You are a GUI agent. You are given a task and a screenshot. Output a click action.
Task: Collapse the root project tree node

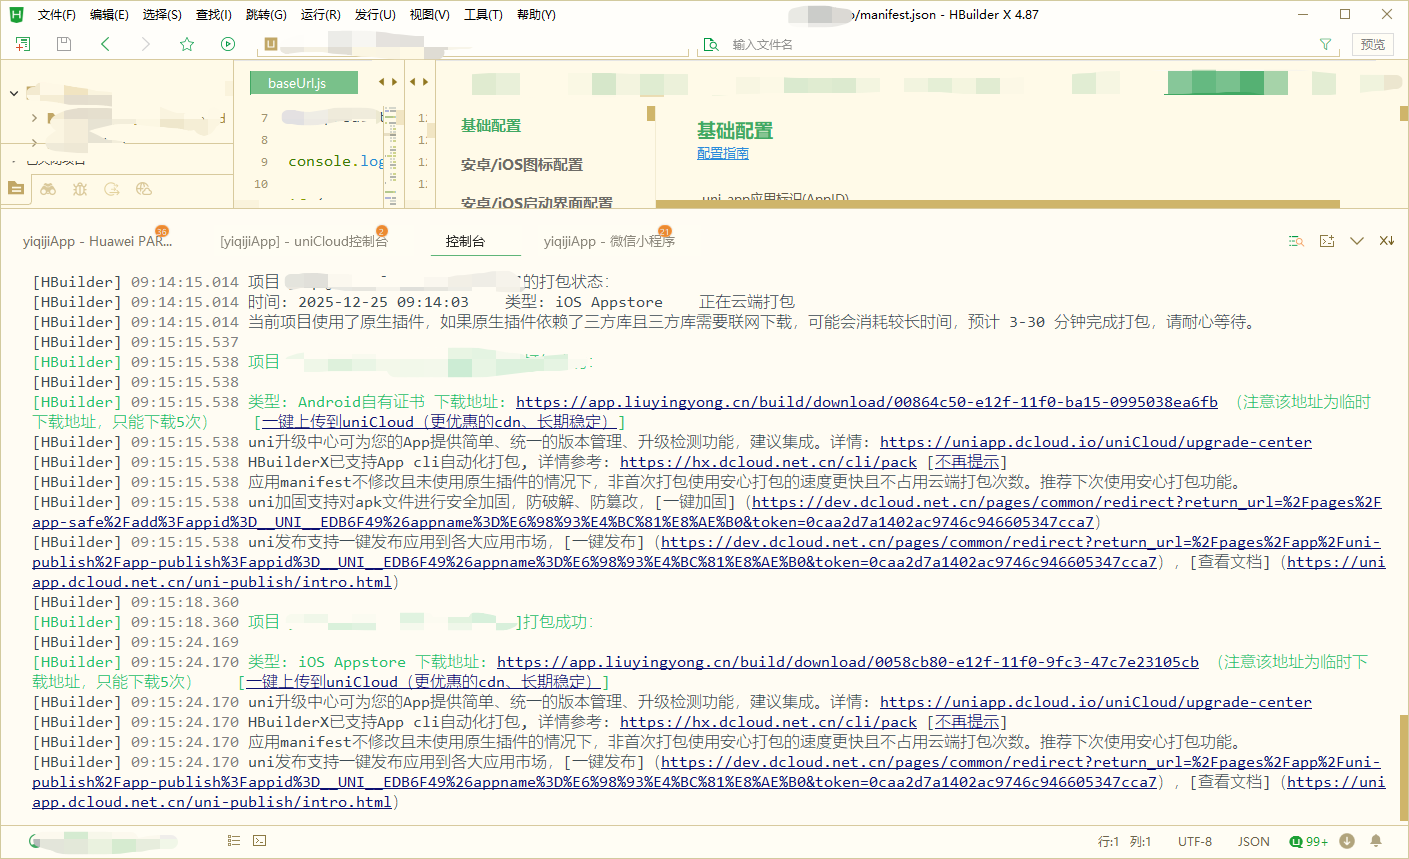(14, 93)
